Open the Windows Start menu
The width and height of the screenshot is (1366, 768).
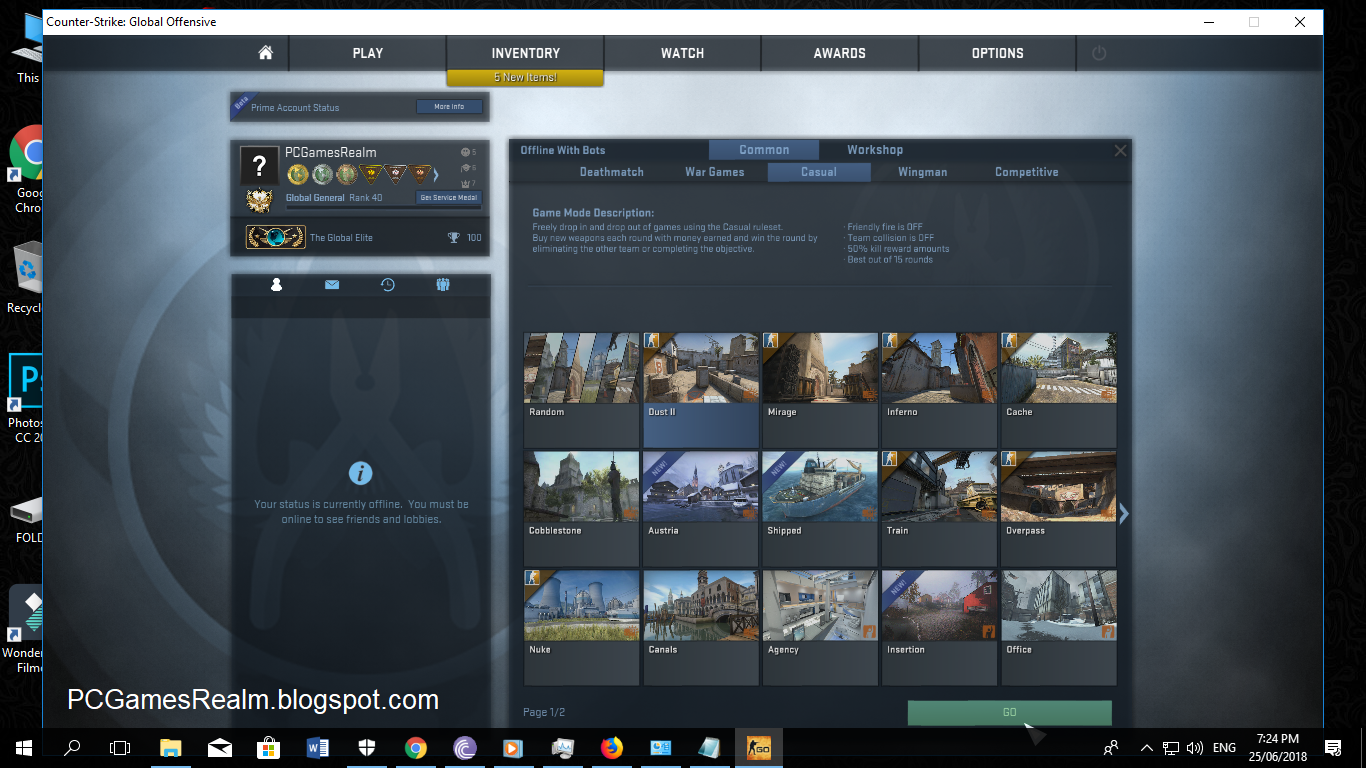[x=23, y=747]
